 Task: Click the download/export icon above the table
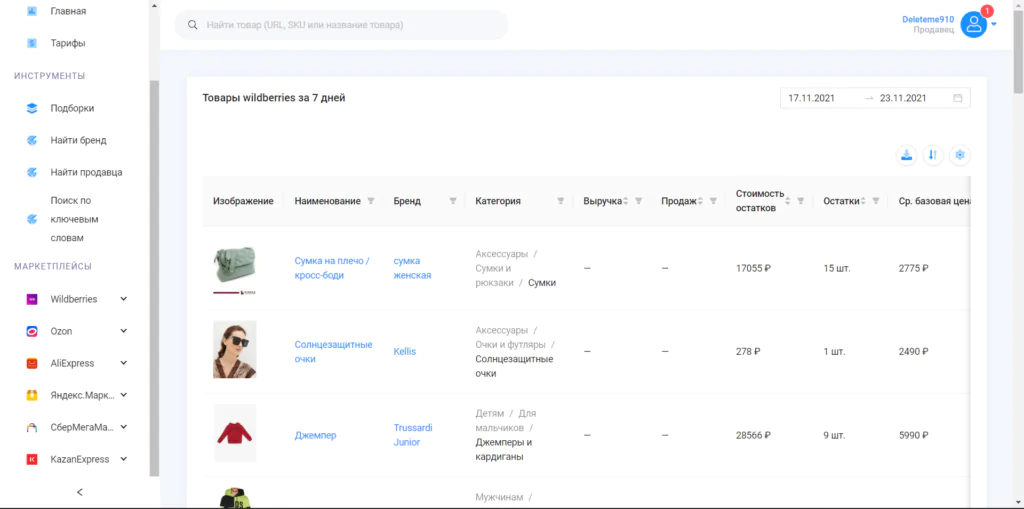point(906,155)
